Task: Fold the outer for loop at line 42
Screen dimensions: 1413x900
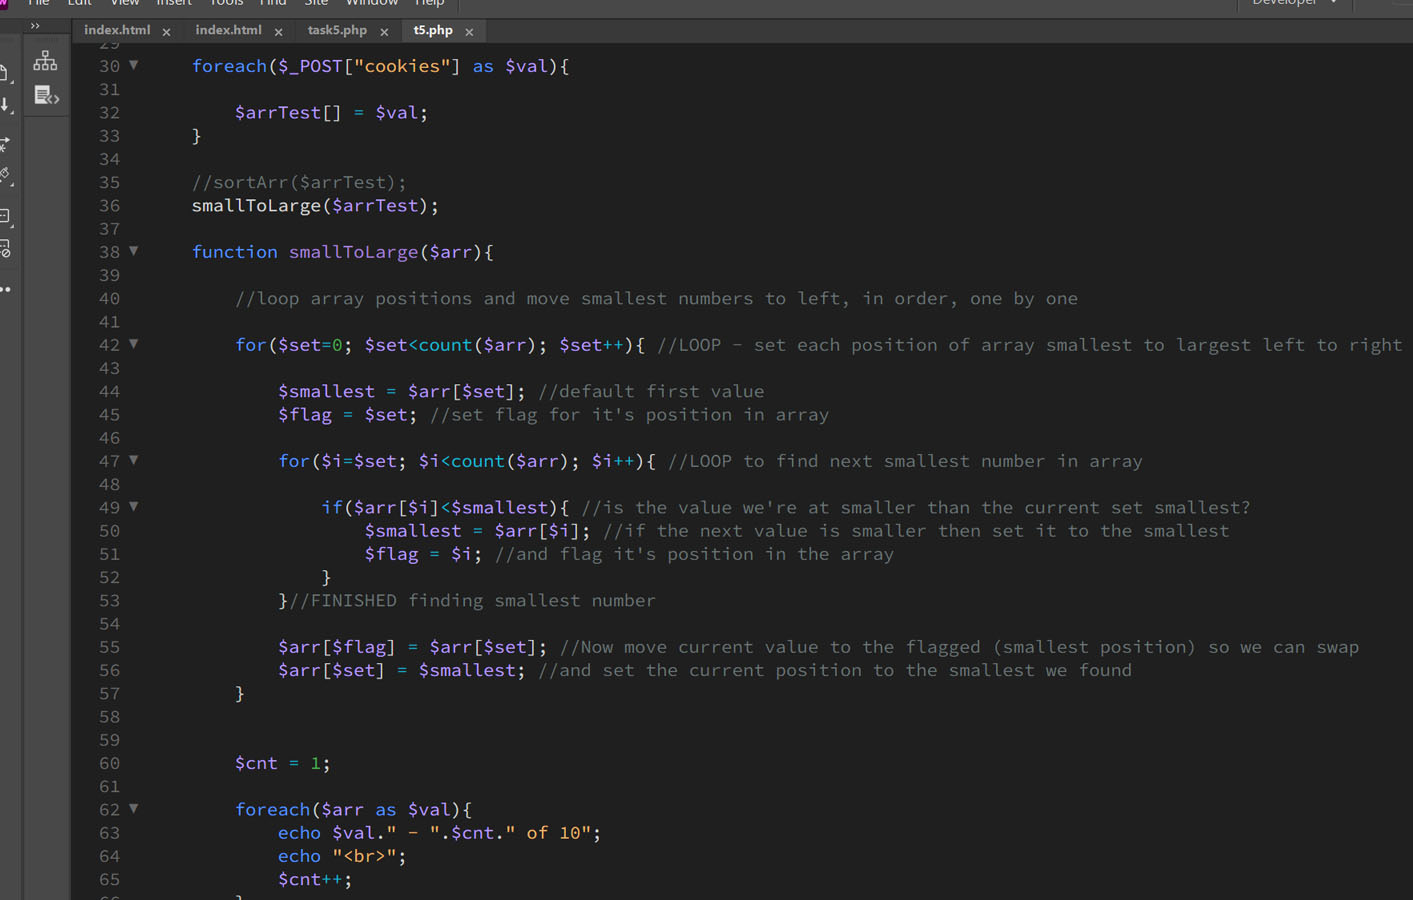Action: pyautogui.click(x=133, y=344)
